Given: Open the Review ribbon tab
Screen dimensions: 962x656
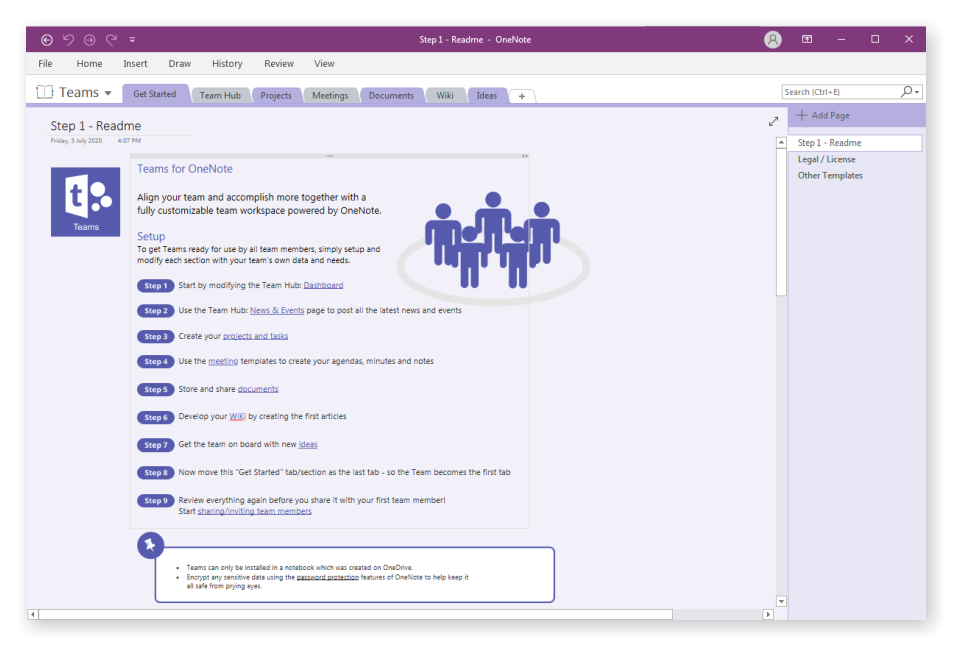Looking at the screenshot, I should pos(279,64).
